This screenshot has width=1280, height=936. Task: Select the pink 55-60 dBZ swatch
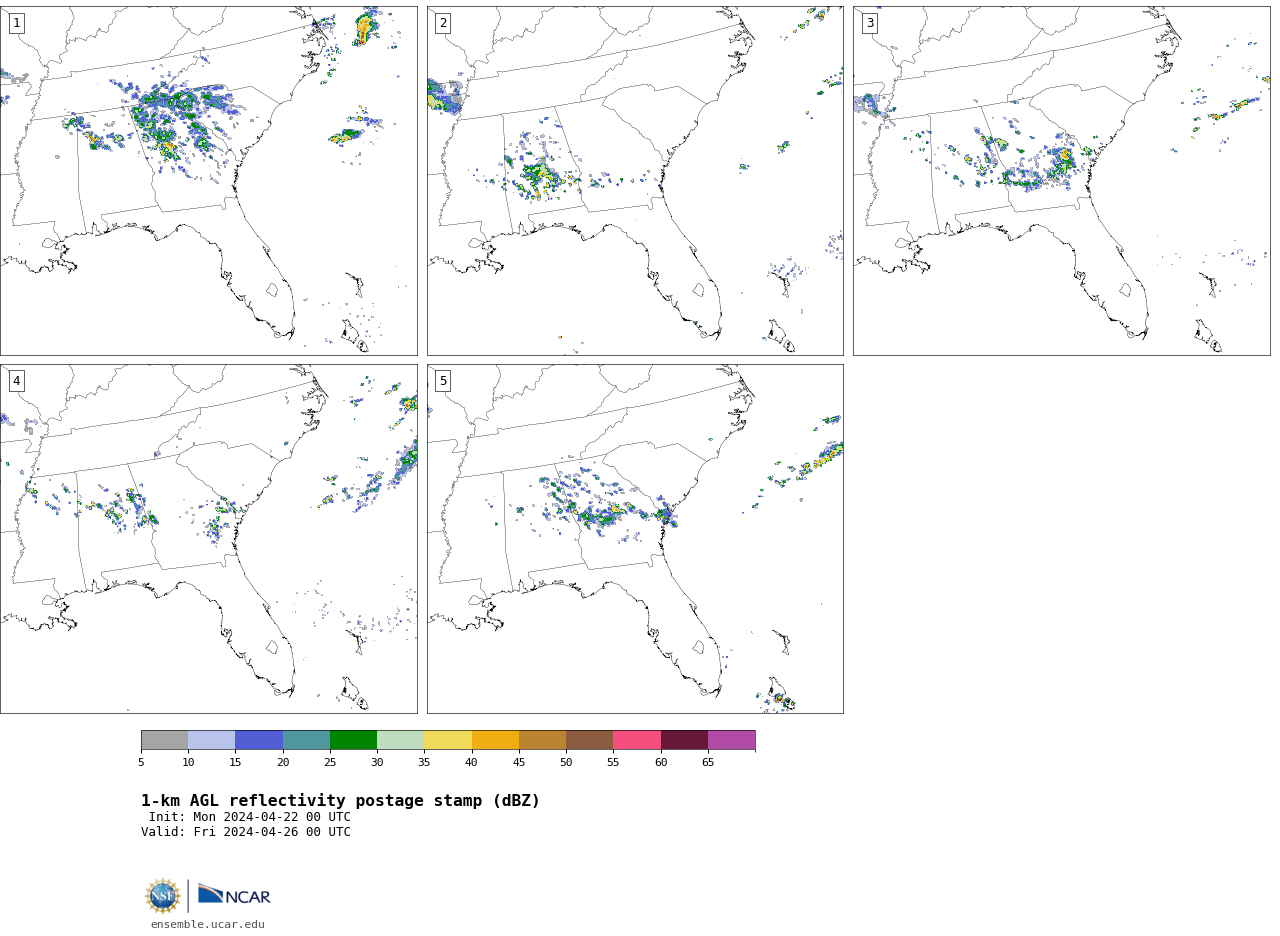coord(637,740)
